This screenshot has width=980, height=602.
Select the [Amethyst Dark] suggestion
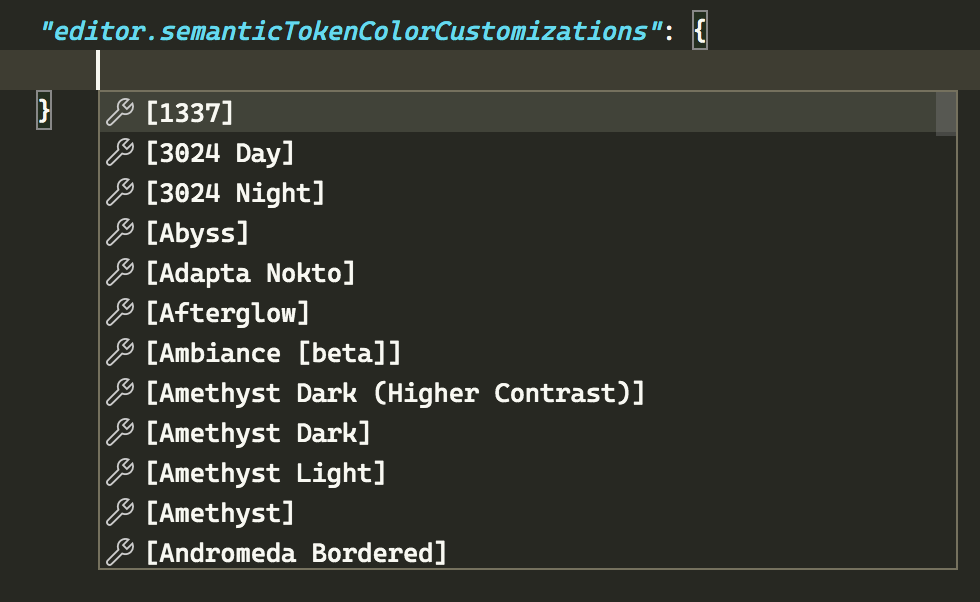(260, 433)
